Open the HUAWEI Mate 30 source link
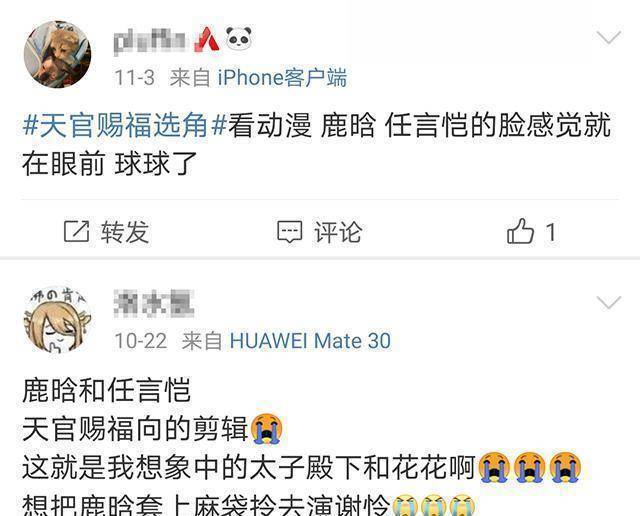Image resolution: width=640 pixels, height=516 pixels. pyautogui.click(x=310, y=341)
